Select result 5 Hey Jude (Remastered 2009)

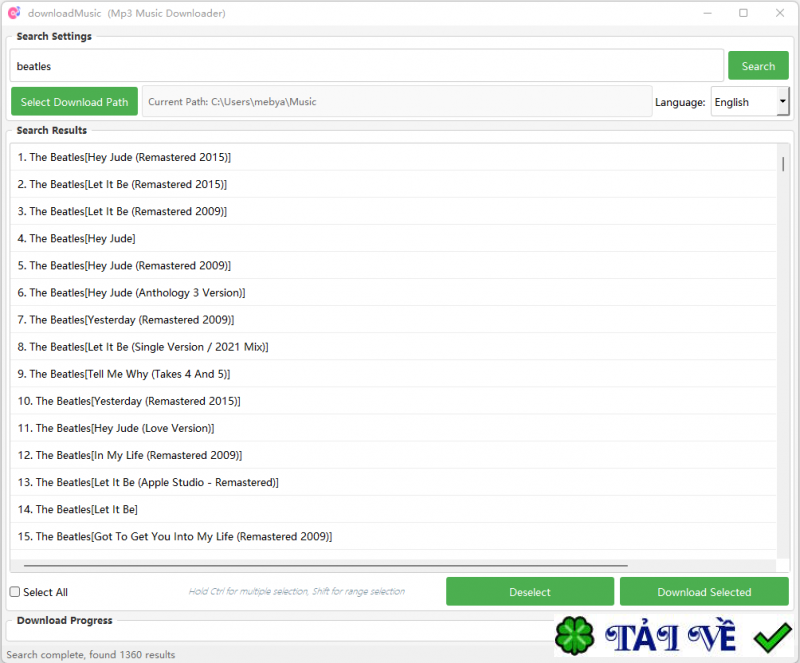pyautogui.click(x=393, y=265)
